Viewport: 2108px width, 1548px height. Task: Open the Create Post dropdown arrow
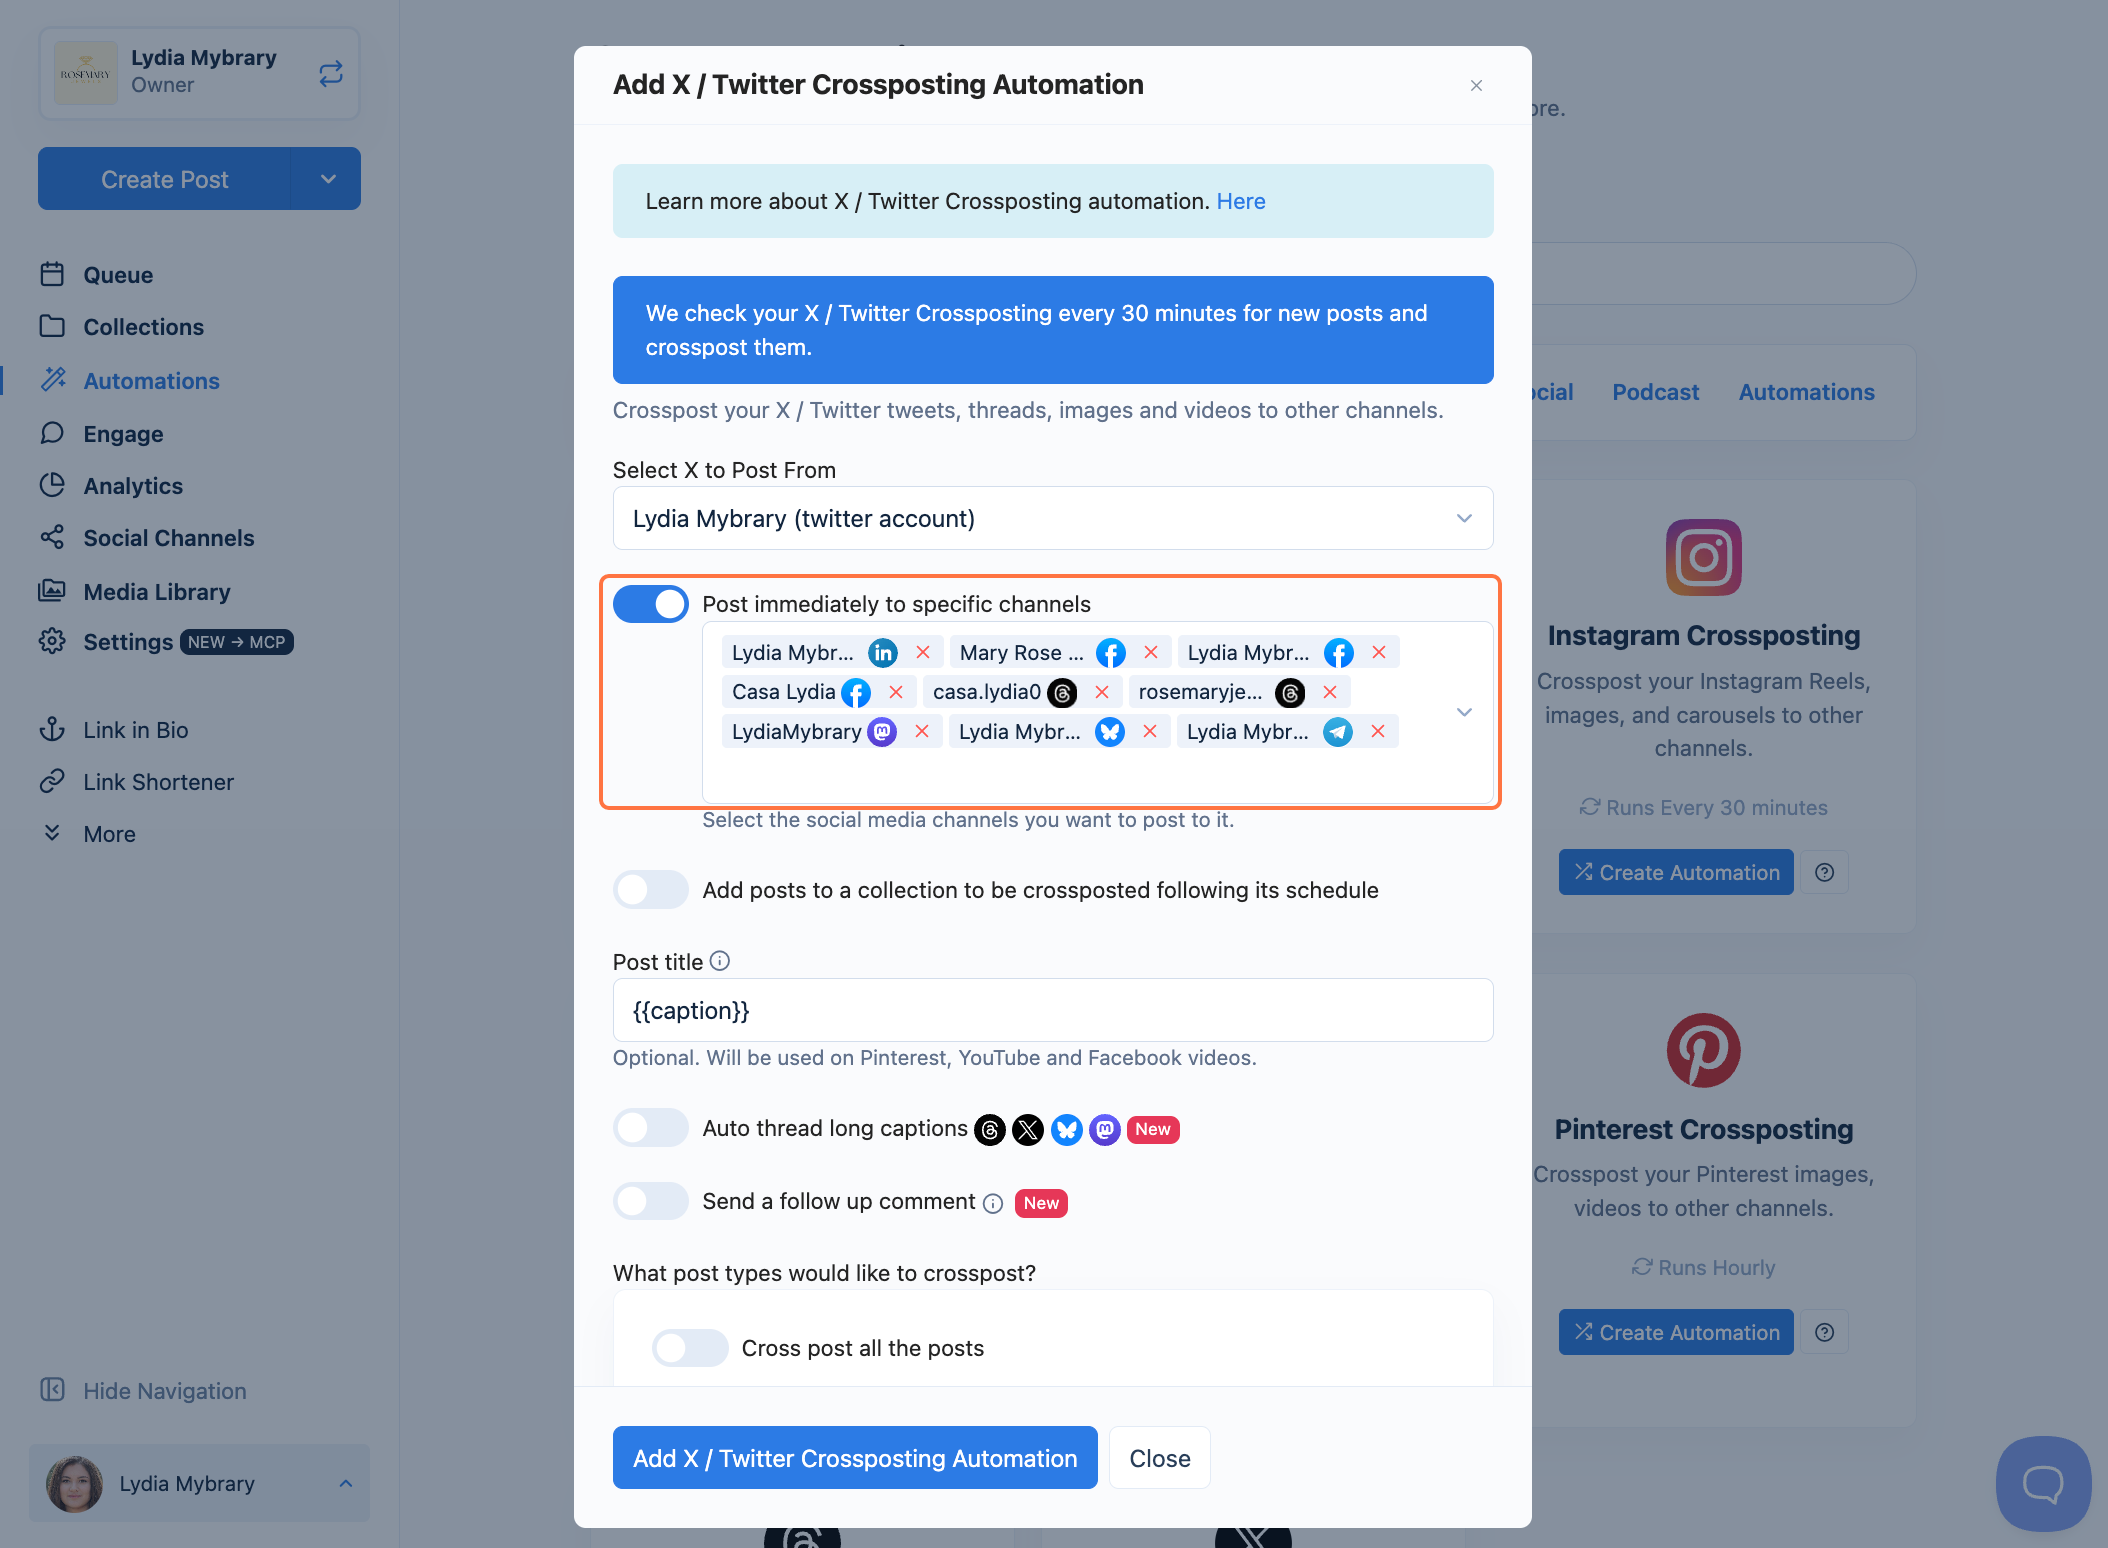[x=328, y=179]
